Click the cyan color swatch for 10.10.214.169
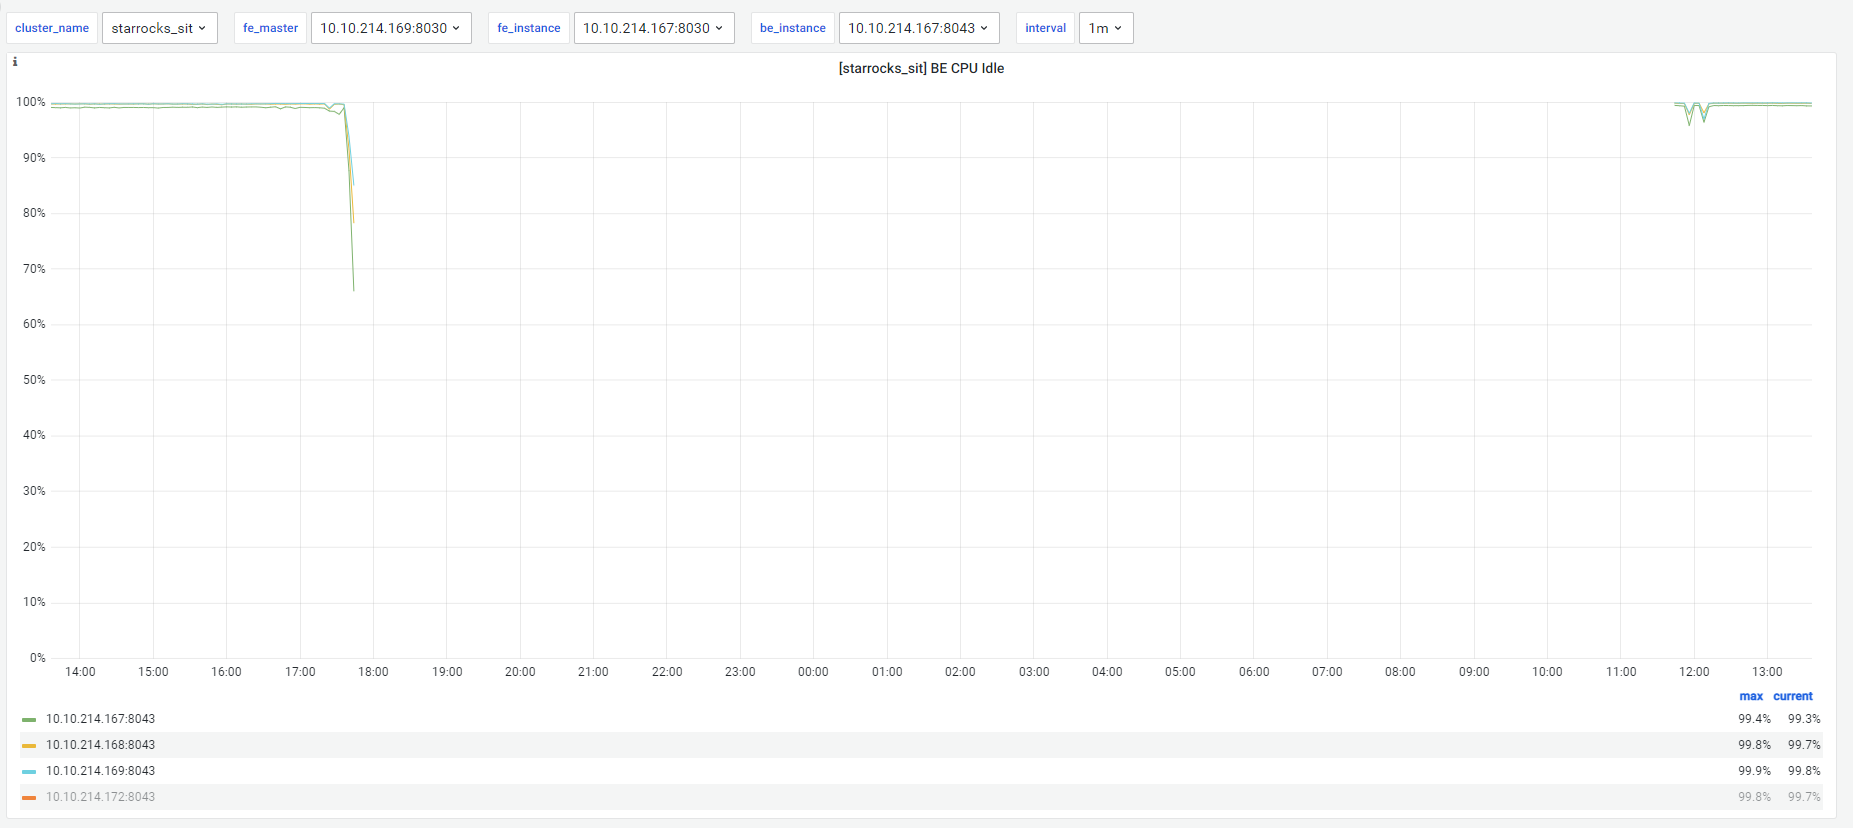 29,771
